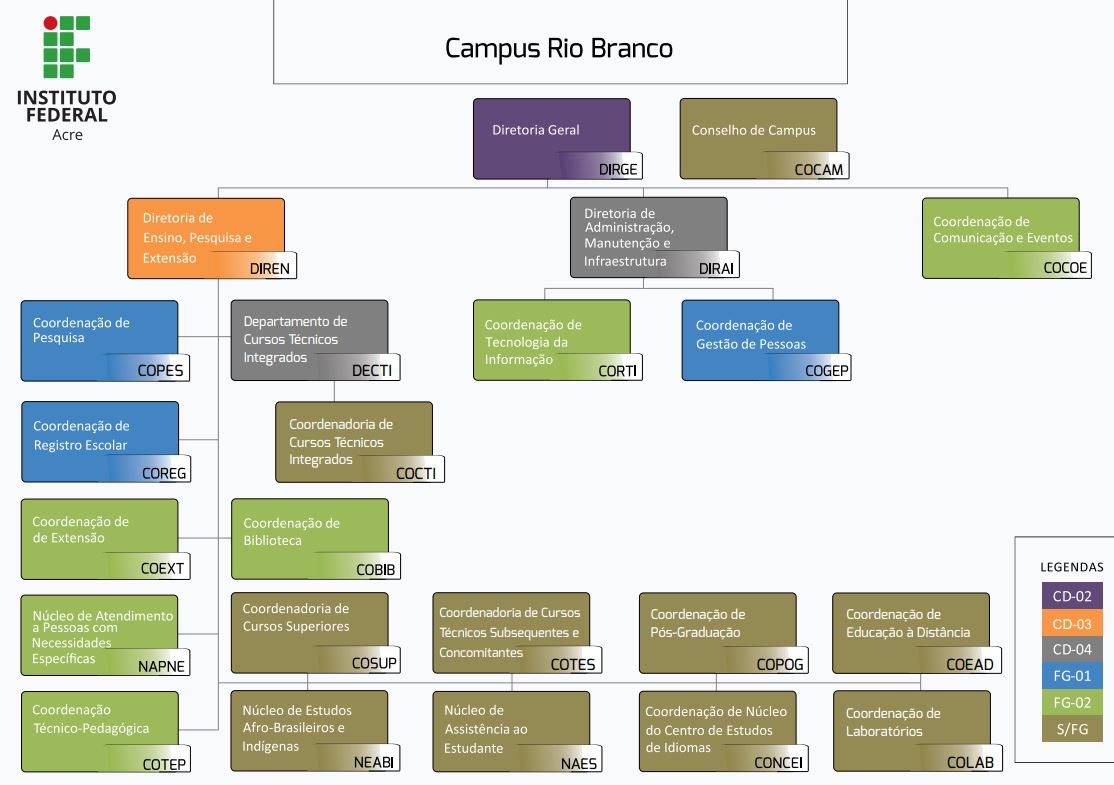Click the Registro Escolar COREG box
Screen dimensions: 1114x785
(x=100, y=441)
